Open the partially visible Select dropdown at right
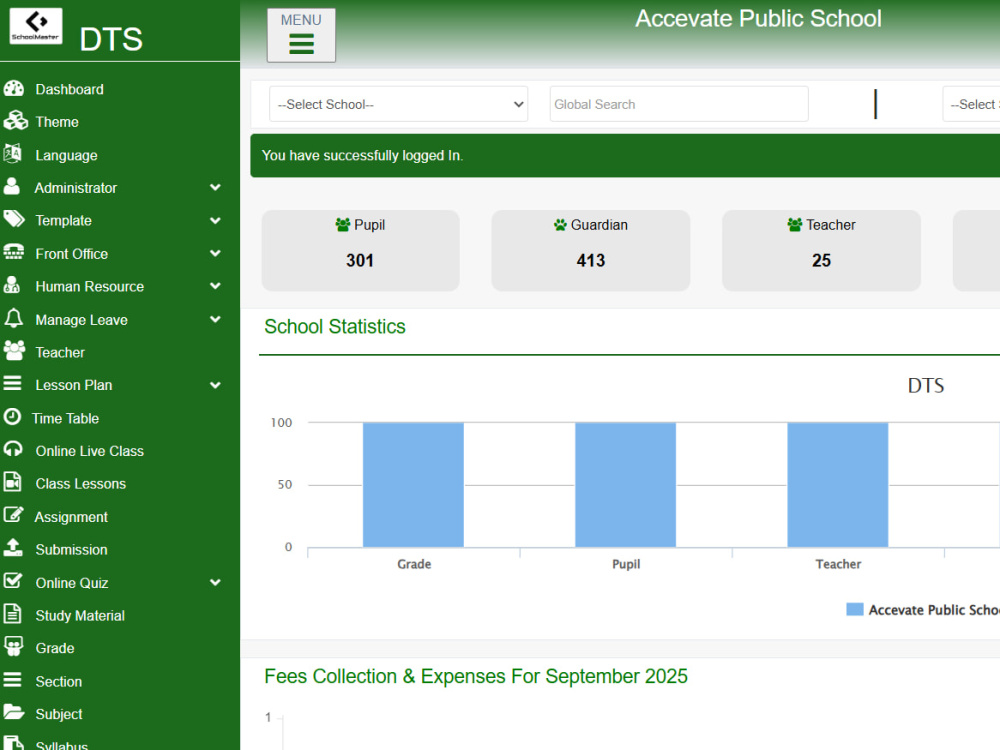This screenshot has height=750, width=1000. 971,104
